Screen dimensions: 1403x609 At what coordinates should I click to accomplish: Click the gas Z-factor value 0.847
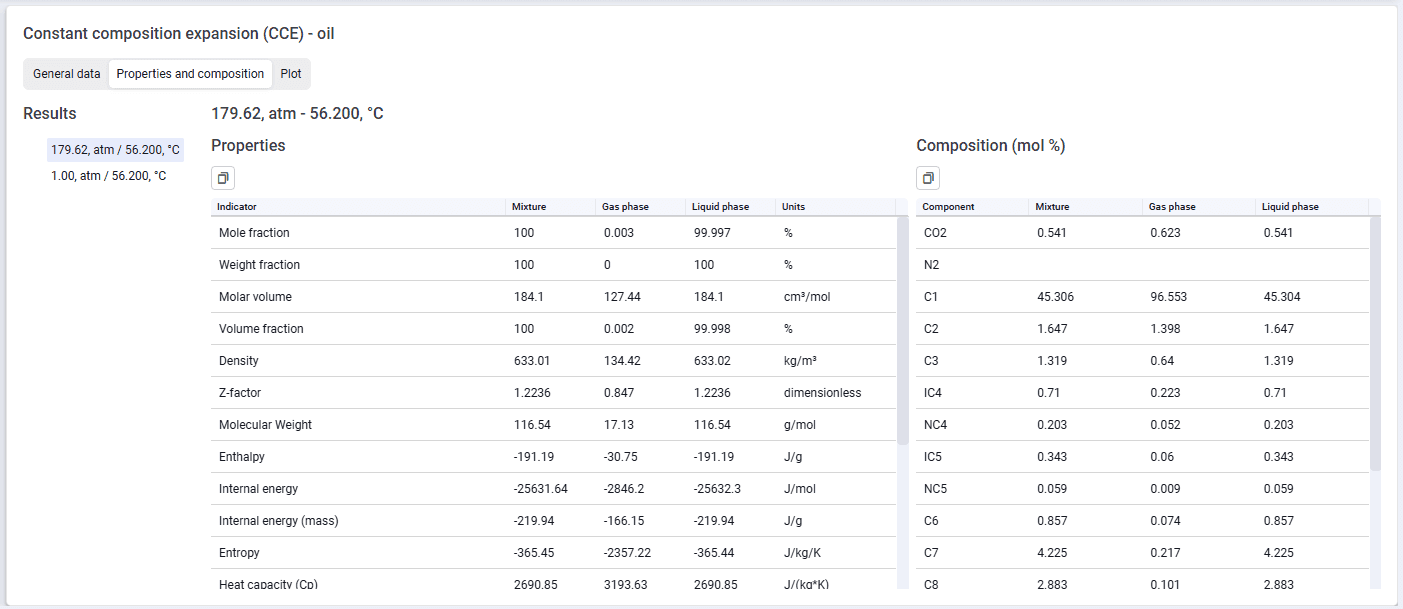(x=619, y=393)
